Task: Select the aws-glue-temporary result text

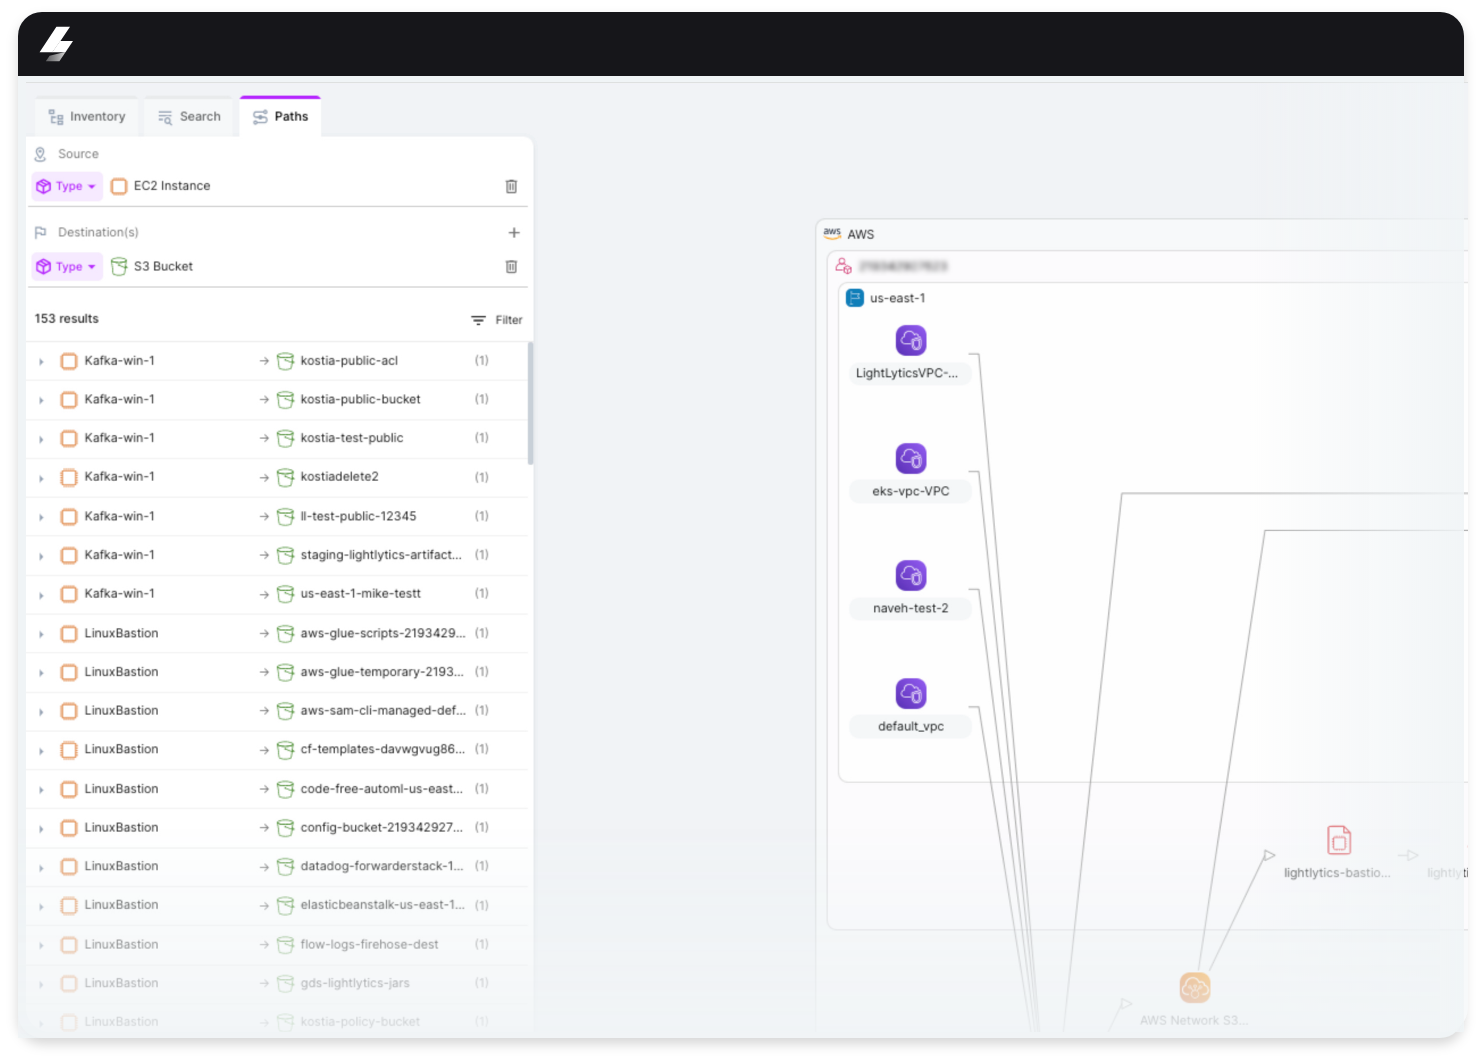Action: 382,672
